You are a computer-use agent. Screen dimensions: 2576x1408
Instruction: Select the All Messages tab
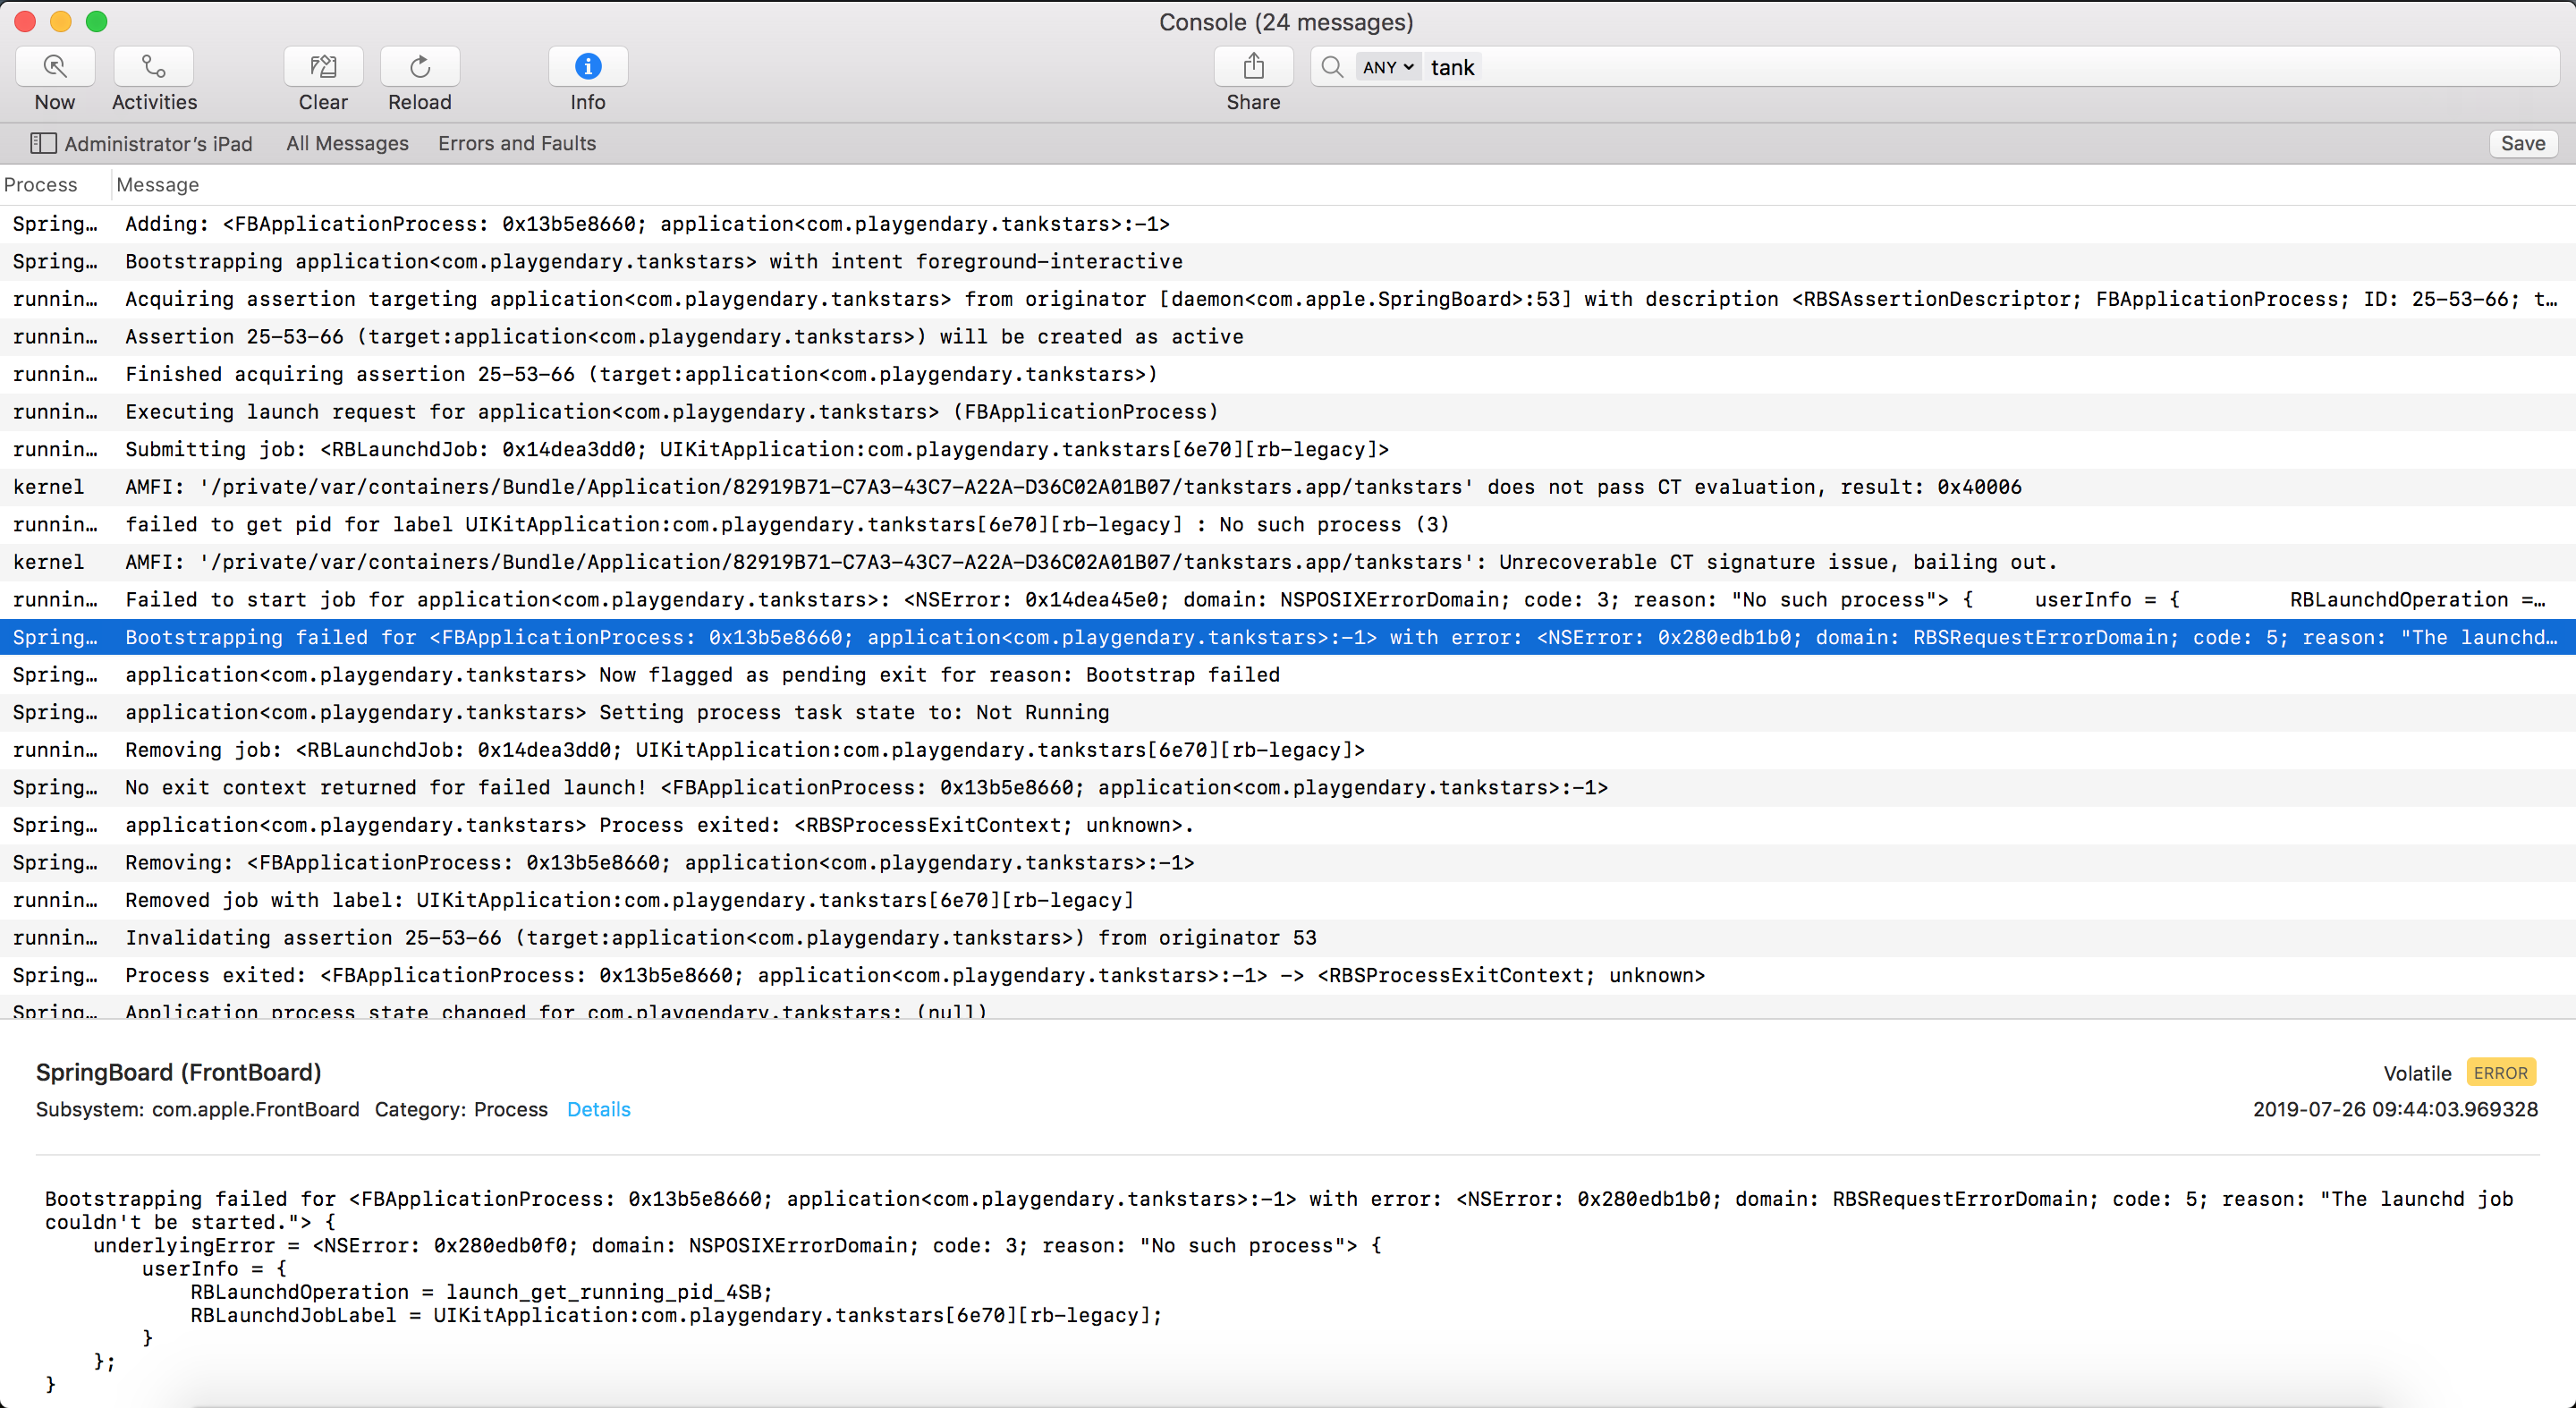tap(347, 142)
